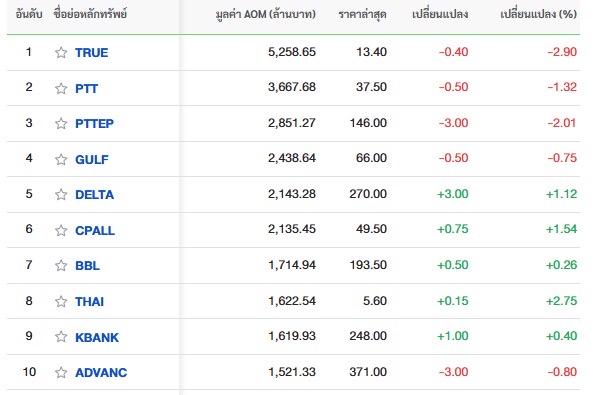Open the PTTEP stock page
Screen dimensions: 595x395
pyautogui.click(x=94, y=123)
